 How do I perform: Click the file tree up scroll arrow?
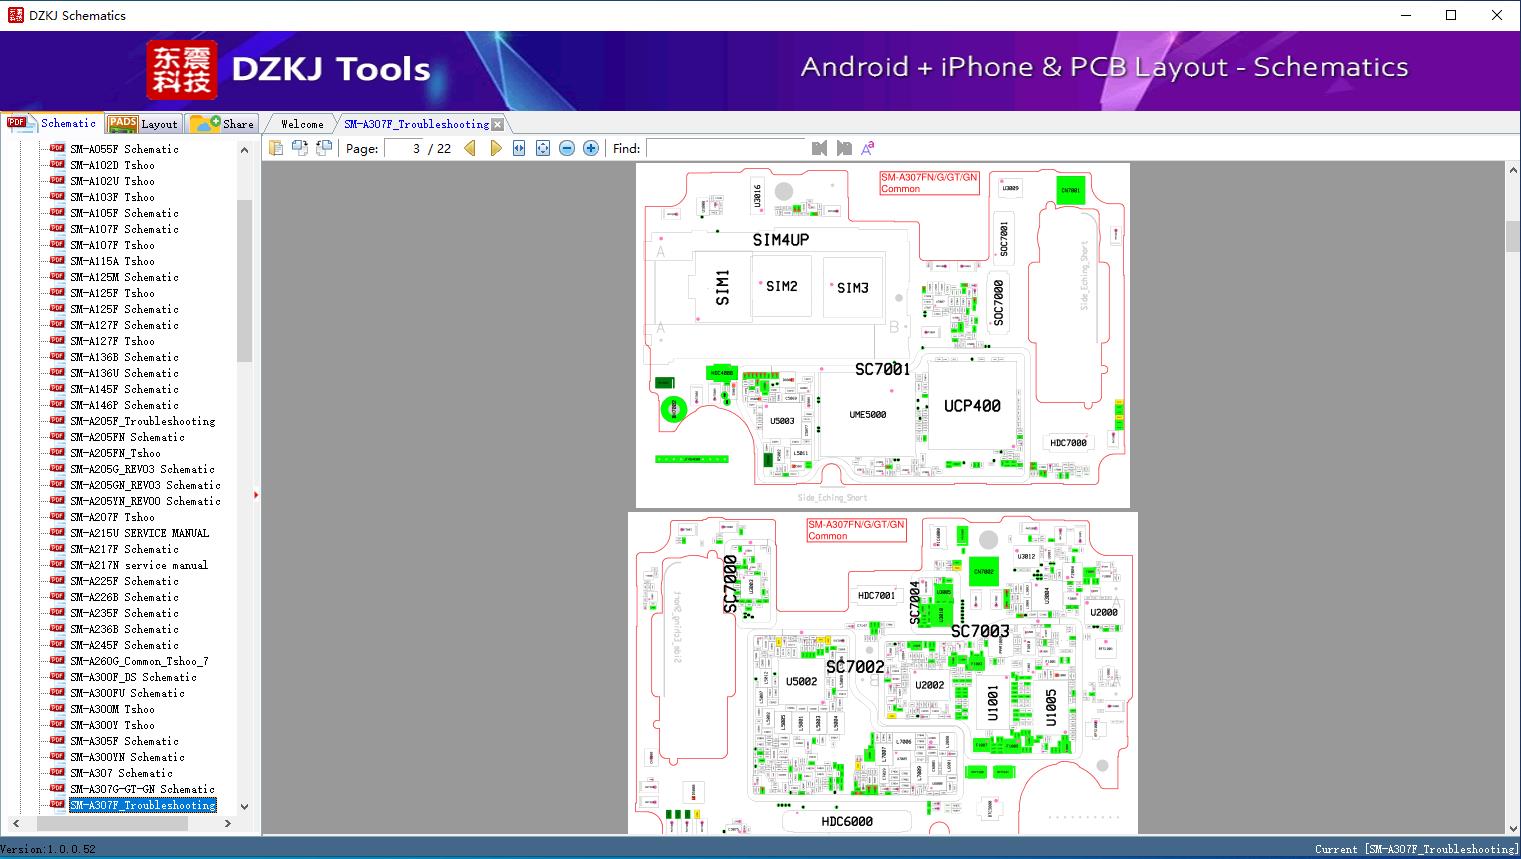click(244, 150)
